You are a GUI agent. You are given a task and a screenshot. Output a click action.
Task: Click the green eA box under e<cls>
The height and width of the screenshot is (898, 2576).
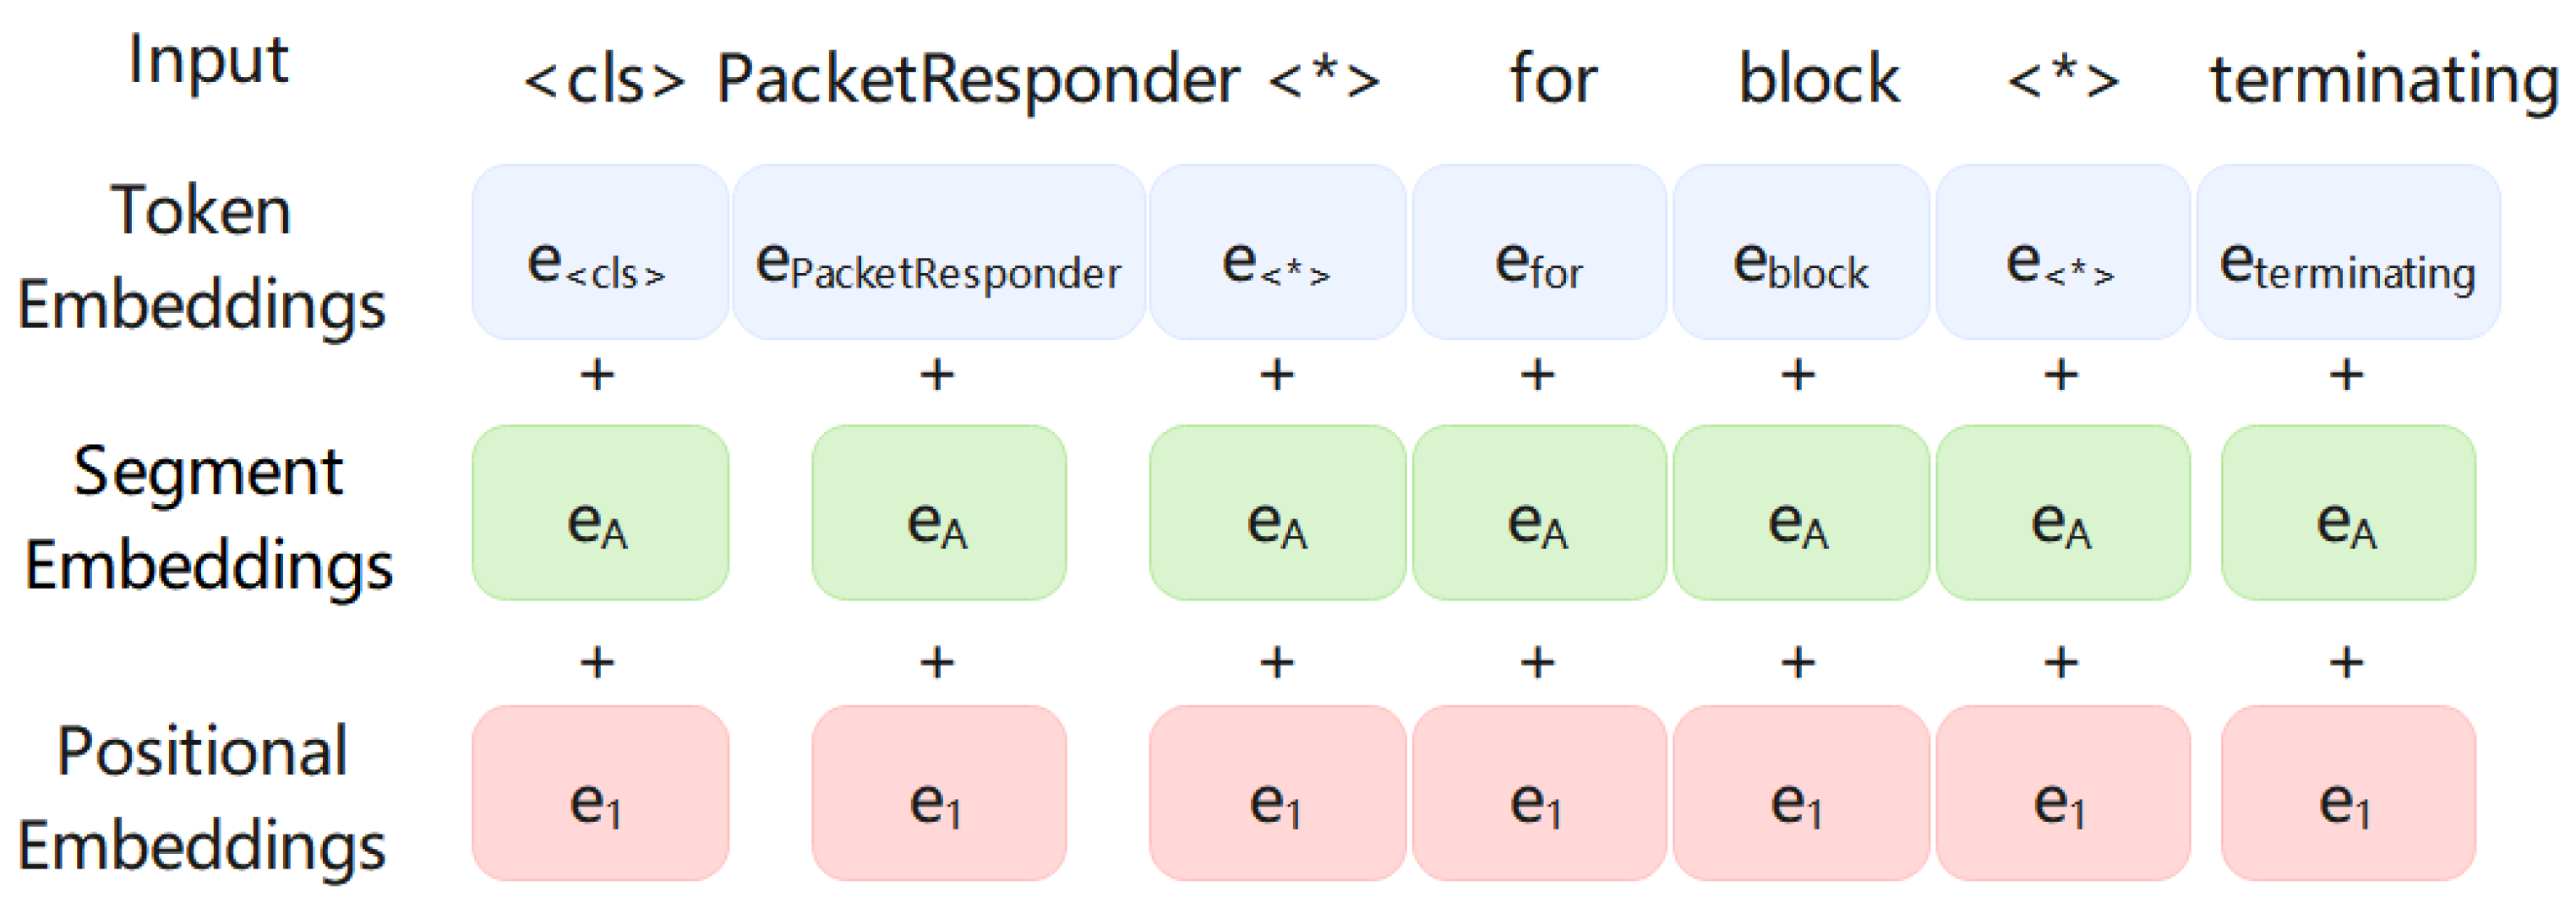(x=599, y=512)
